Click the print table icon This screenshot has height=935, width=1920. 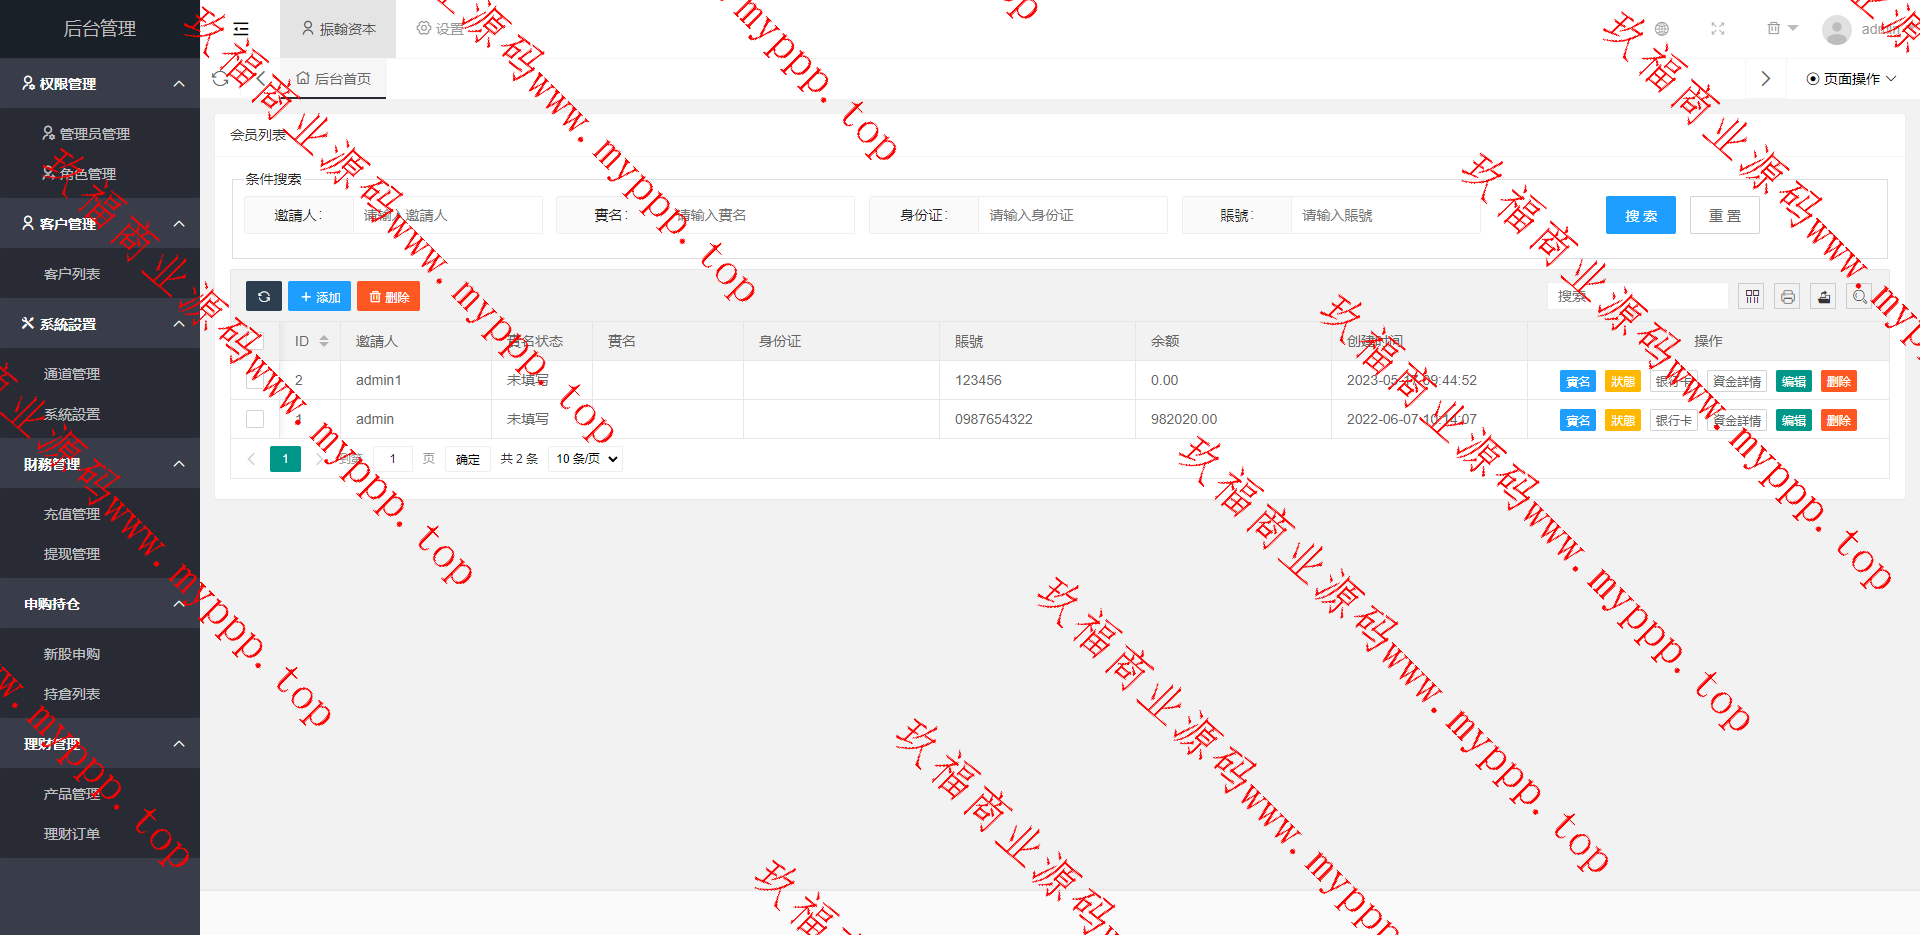[1788, 296]
